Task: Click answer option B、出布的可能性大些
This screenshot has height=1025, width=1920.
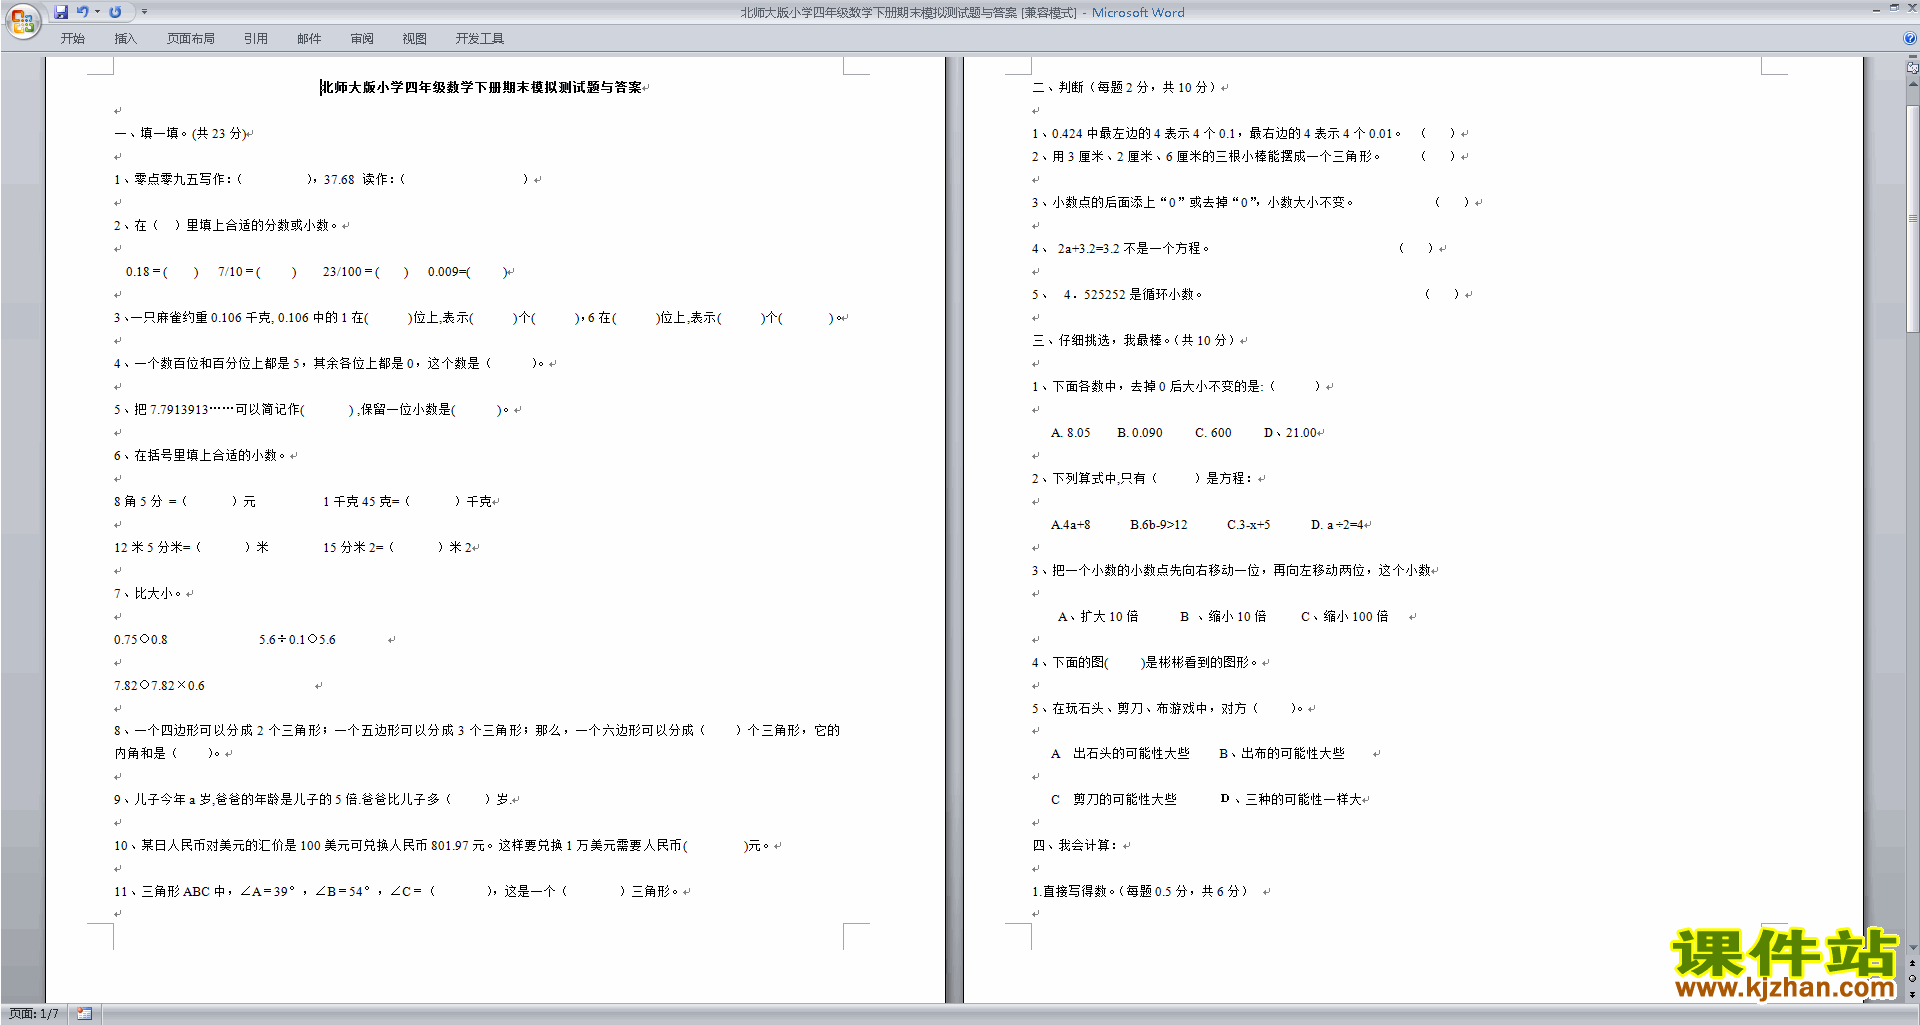Action: coord(1281,754)
